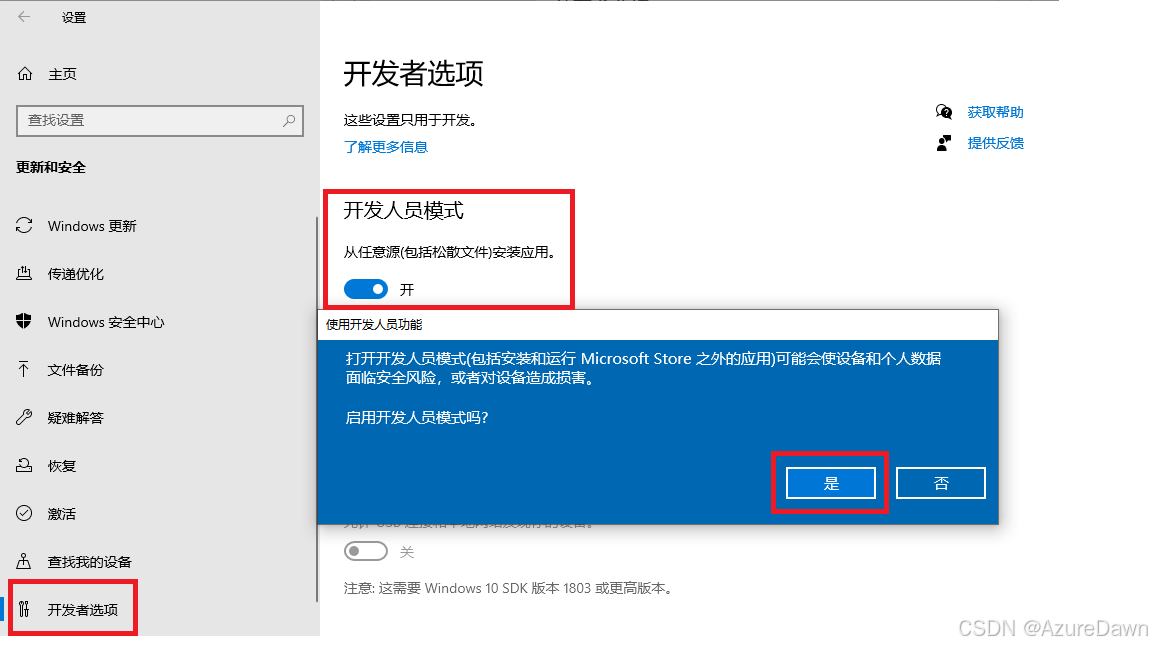Select the 传递优化 icon
1152x648 pixels.
(24, 273)
